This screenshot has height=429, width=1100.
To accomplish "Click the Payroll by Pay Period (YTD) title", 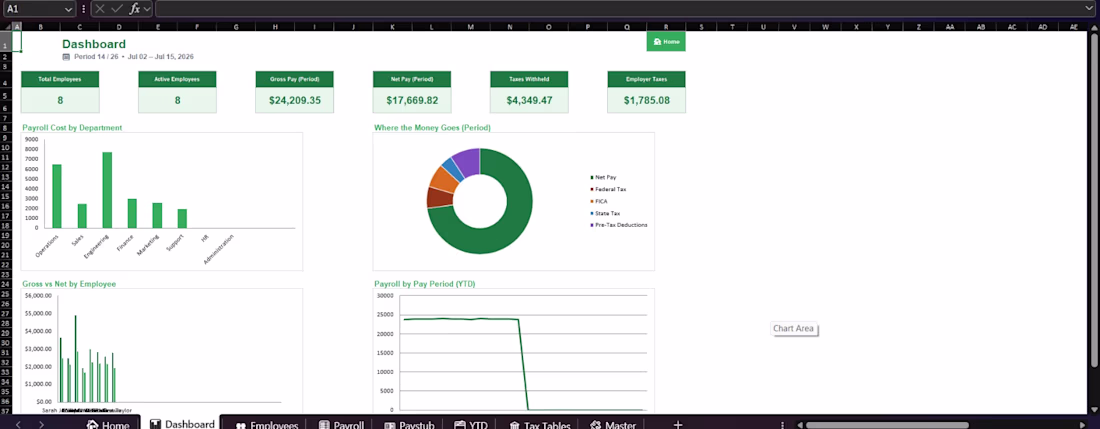I will click(426, 284).
